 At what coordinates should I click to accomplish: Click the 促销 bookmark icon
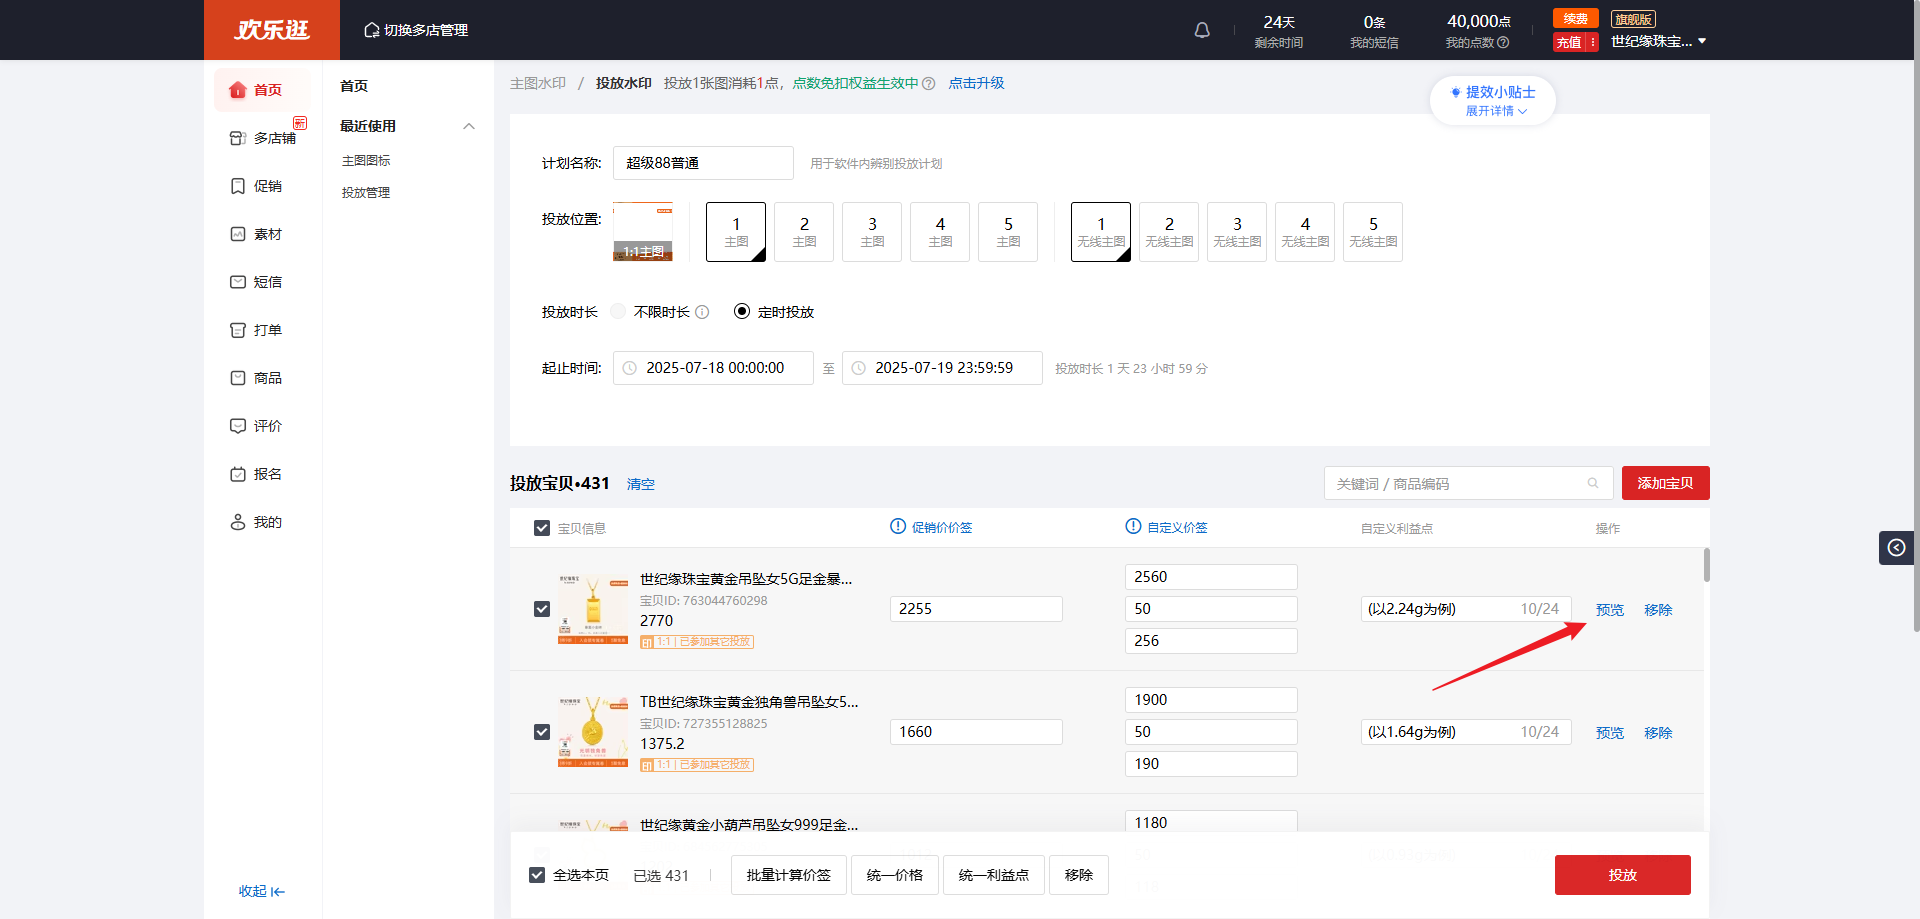point(238,186)
